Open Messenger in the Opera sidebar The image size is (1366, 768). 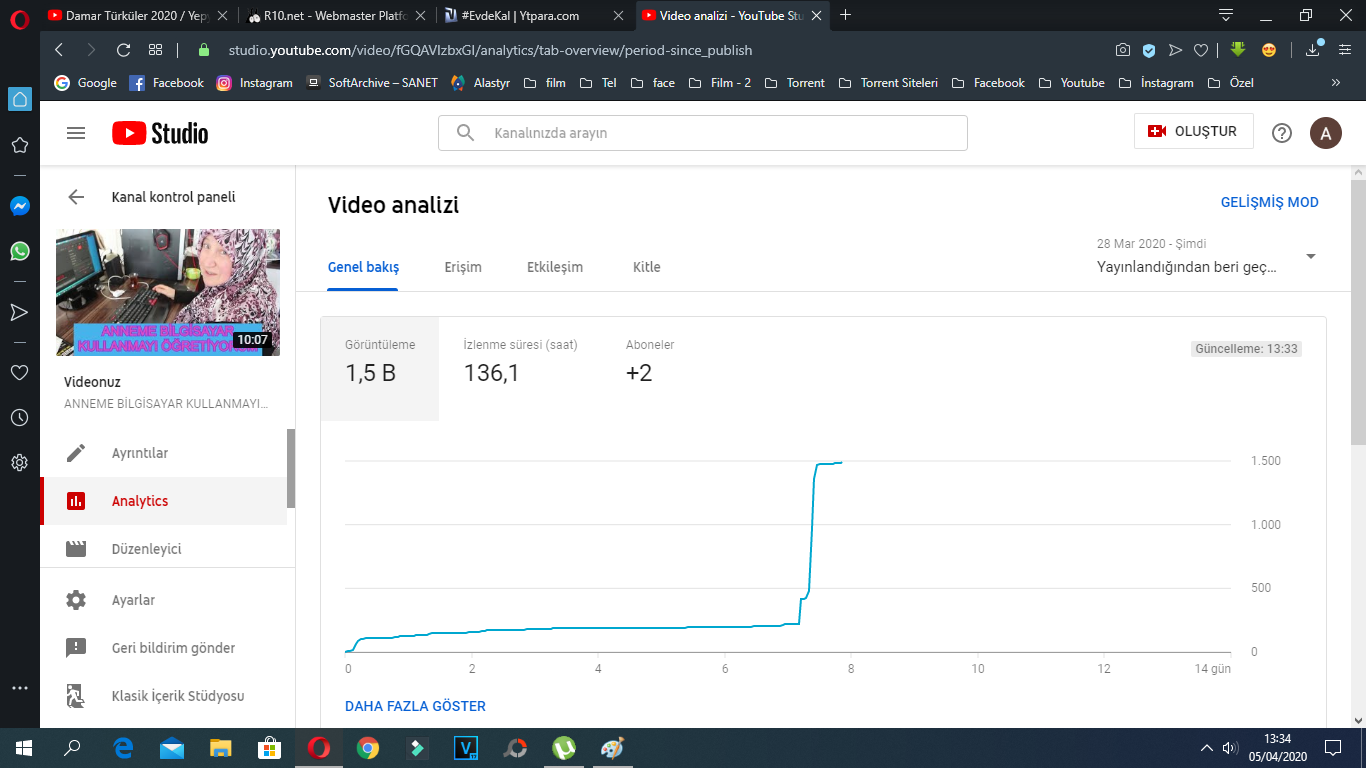coord(20,206)
